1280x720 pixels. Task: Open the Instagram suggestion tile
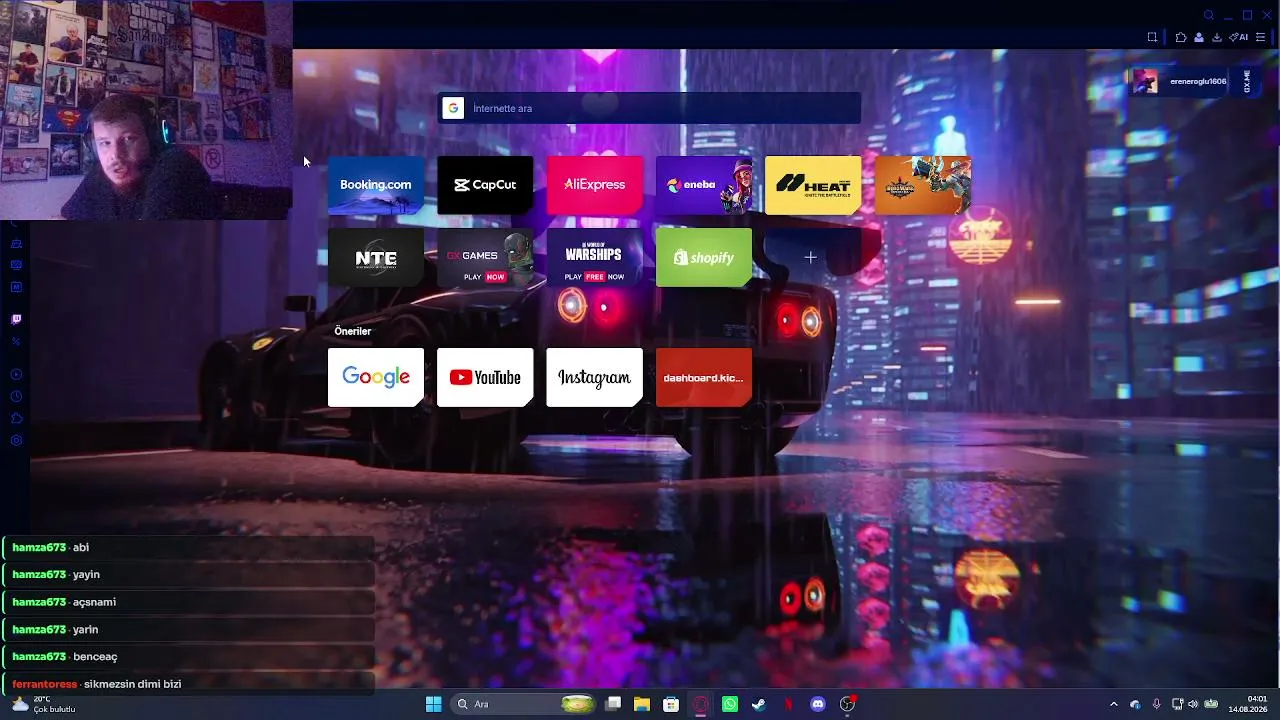point(594,377)
